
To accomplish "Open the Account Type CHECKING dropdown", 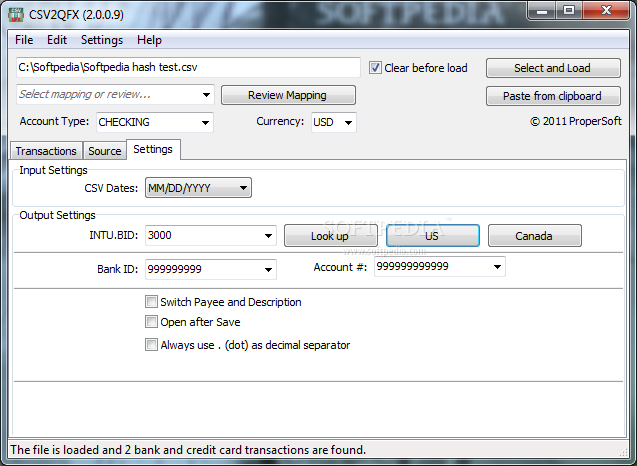I will (205, 122).
